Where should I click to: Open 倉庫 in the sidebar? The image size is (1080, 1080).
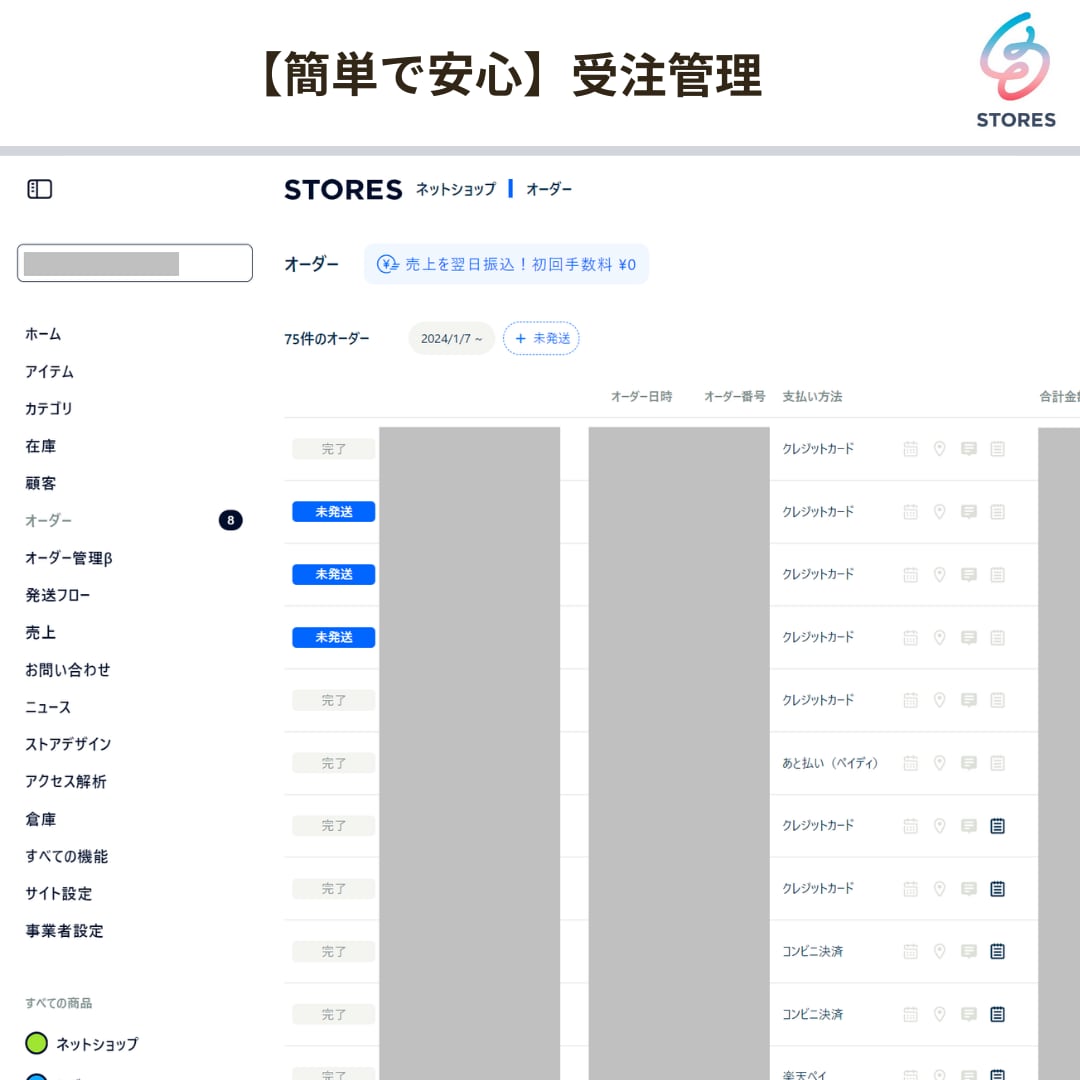tap(41, 819)
